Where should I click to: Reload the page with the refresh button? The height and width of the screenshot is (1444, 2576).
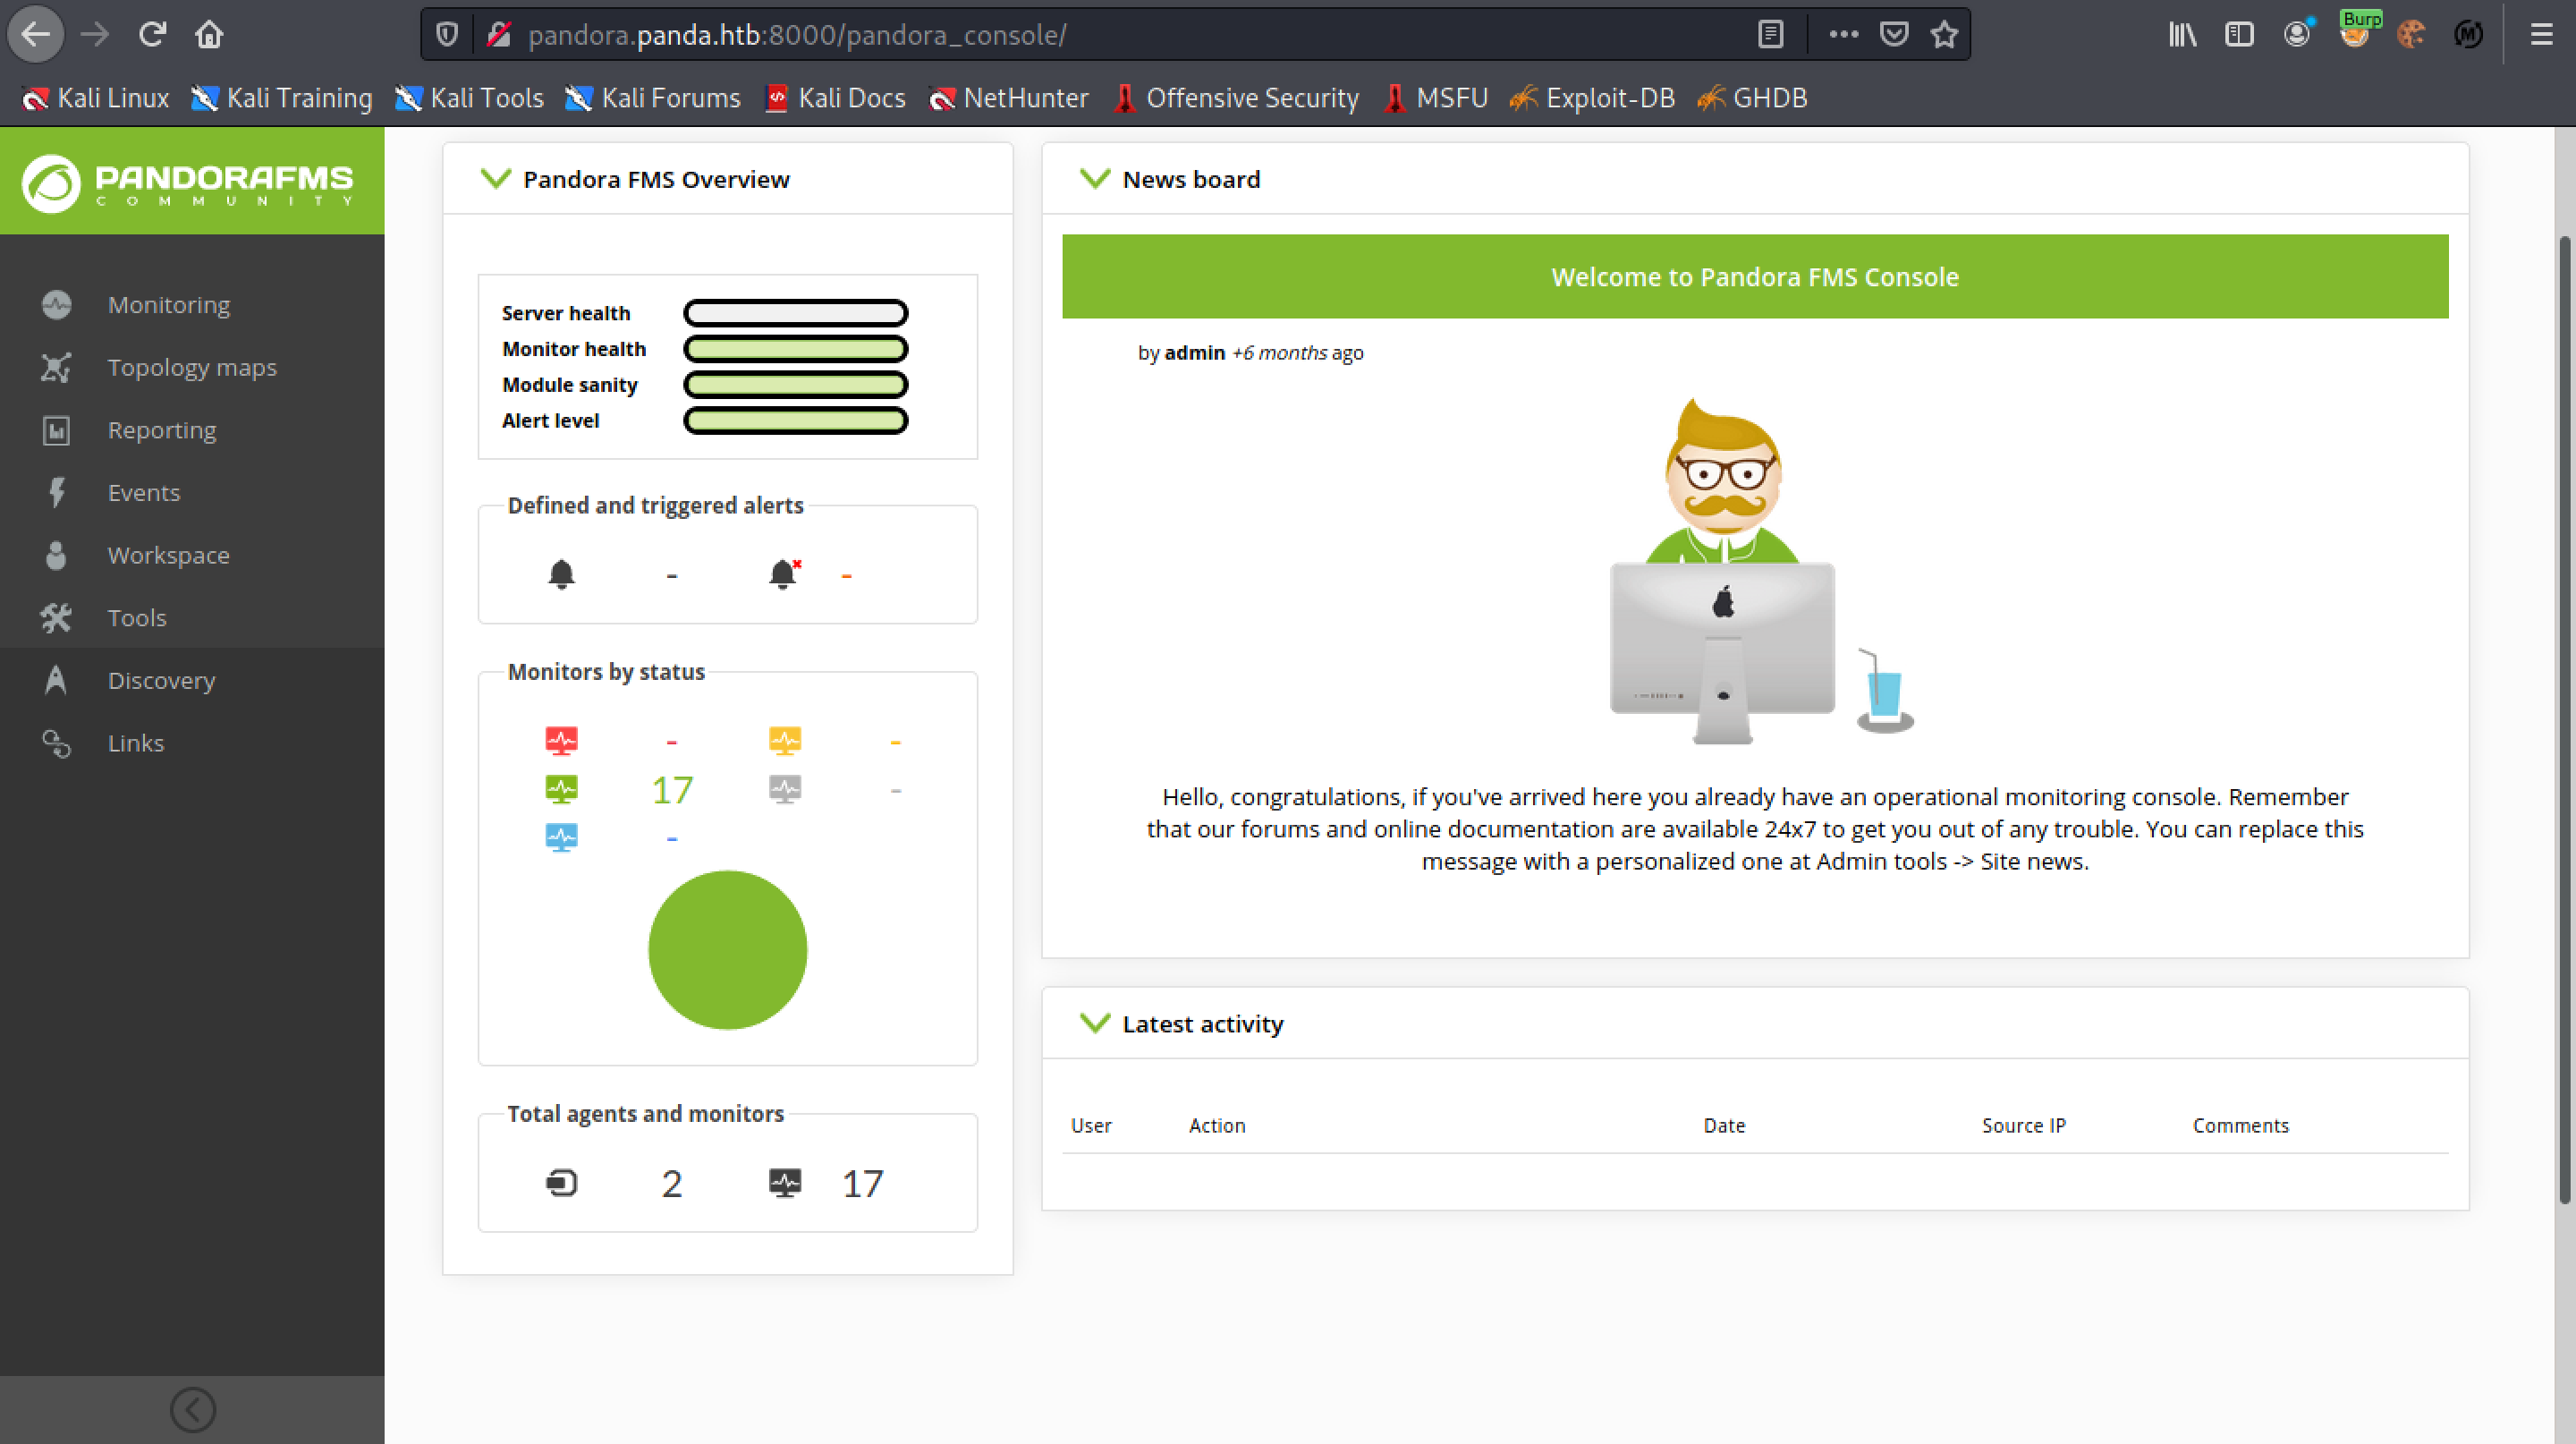(x=152, y=35)
